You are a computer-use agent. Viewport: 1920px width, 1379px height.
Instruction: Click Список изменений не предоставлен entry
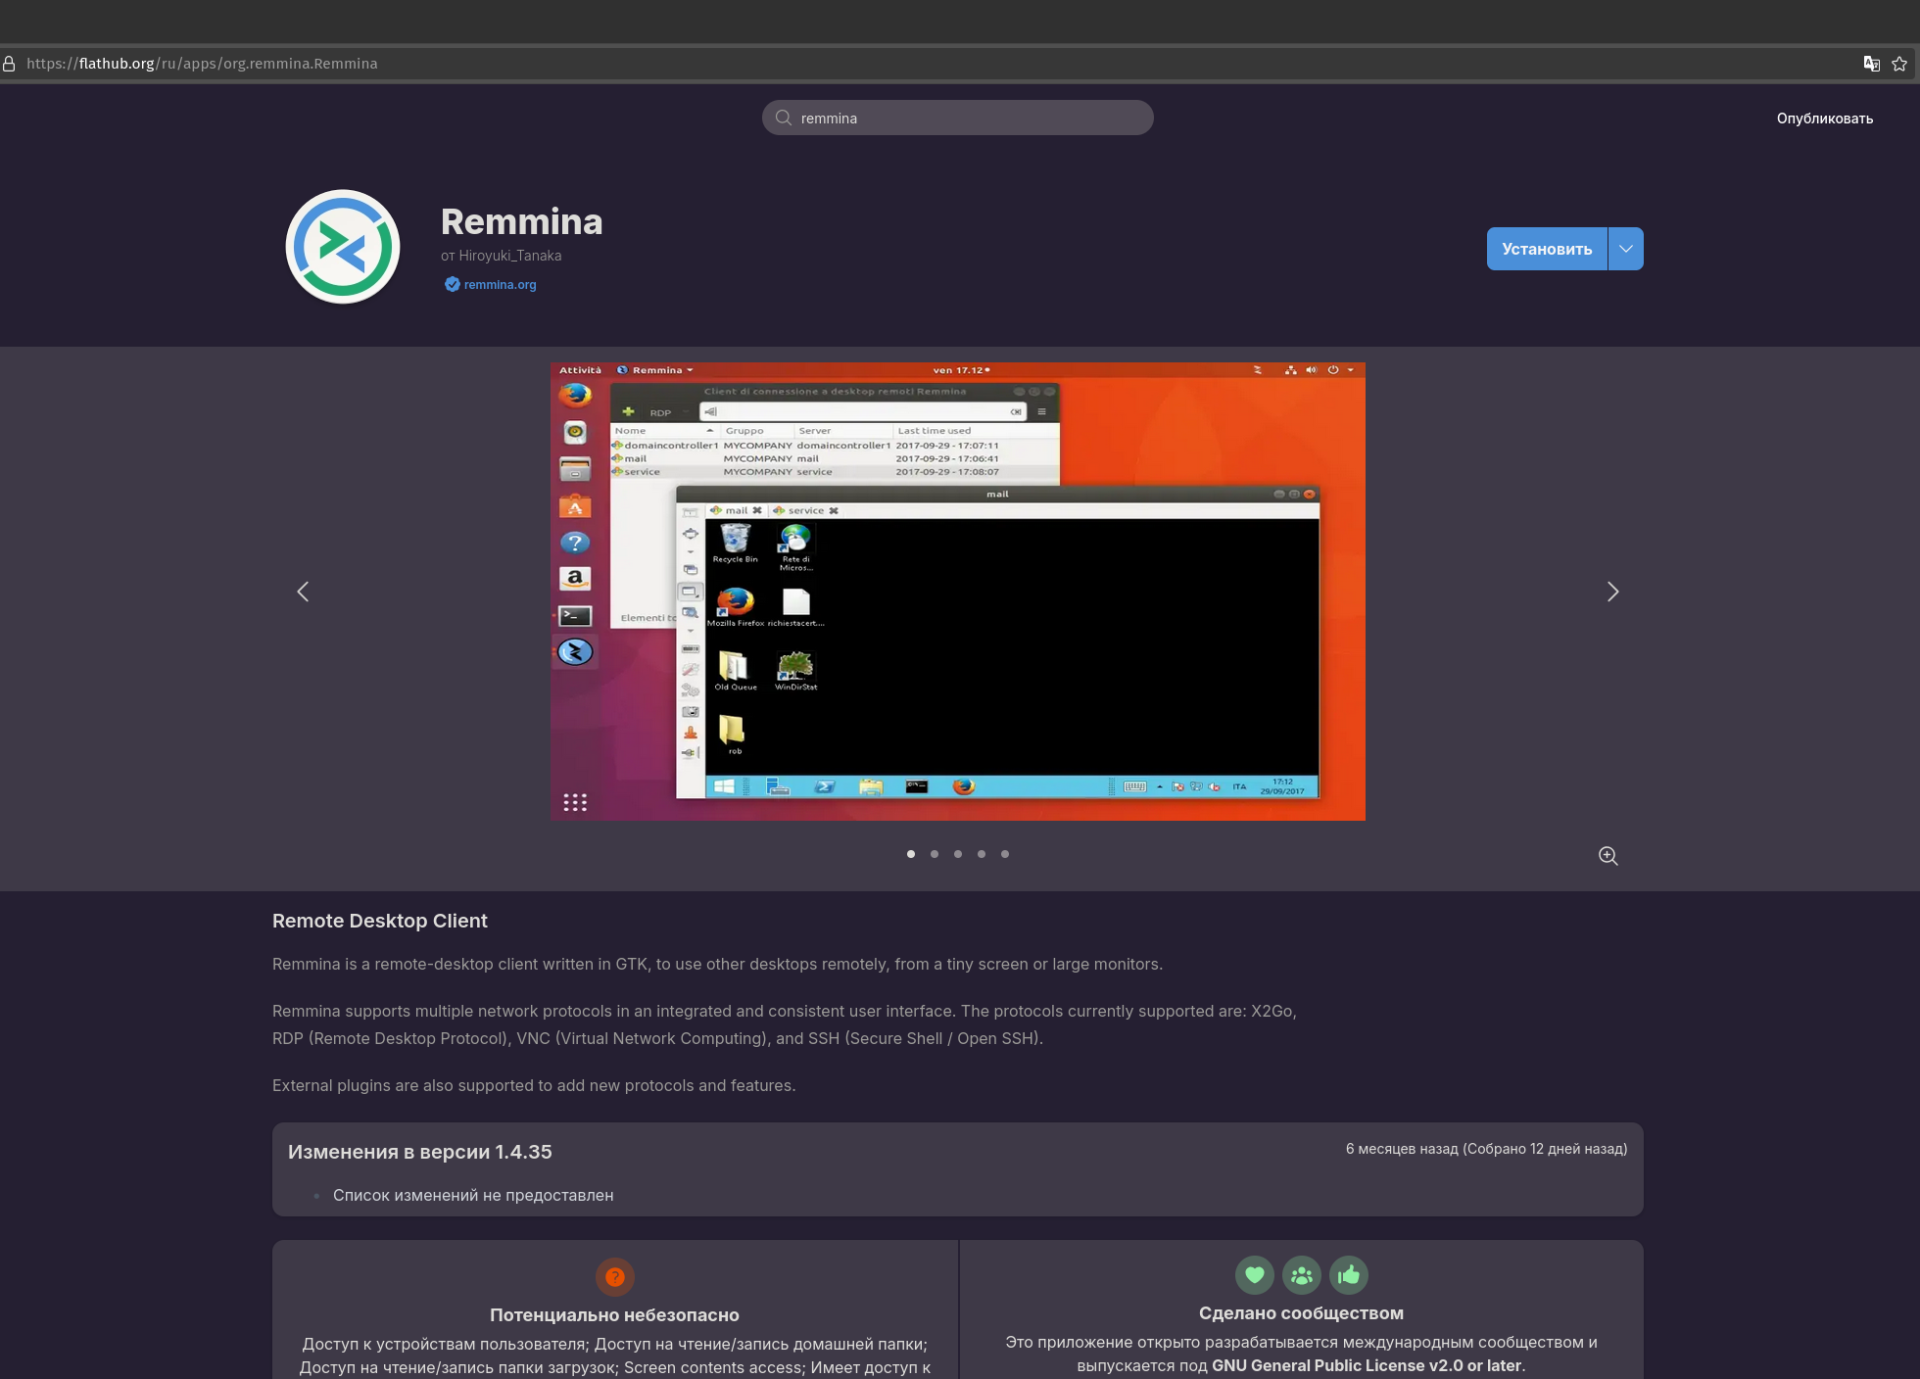click(473, 1196)
